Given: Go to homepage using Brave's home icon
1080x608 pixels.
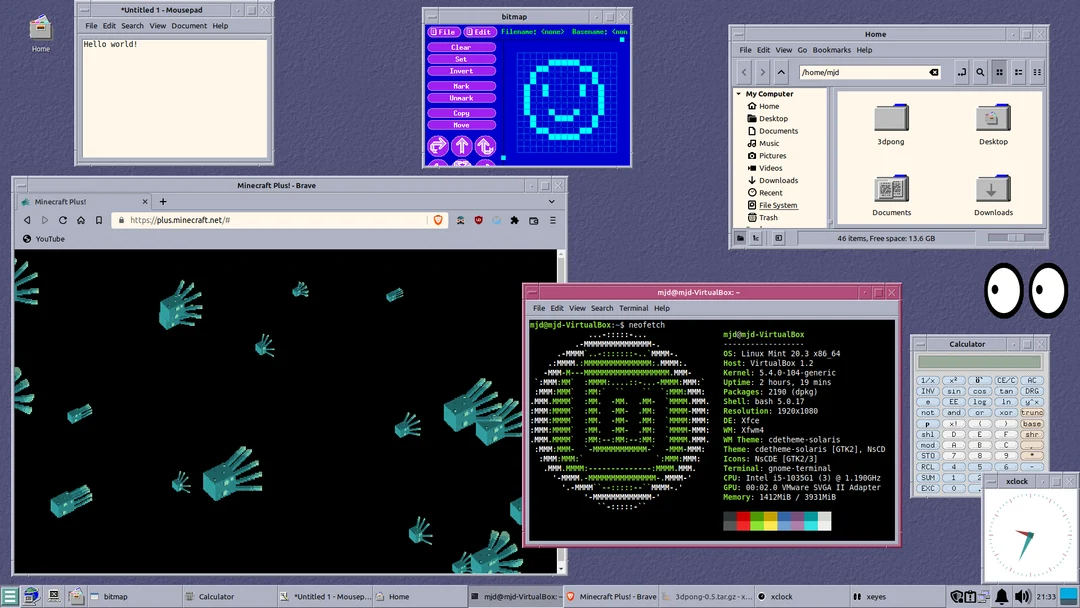Looking at the screenshot, I should [79, 220].
